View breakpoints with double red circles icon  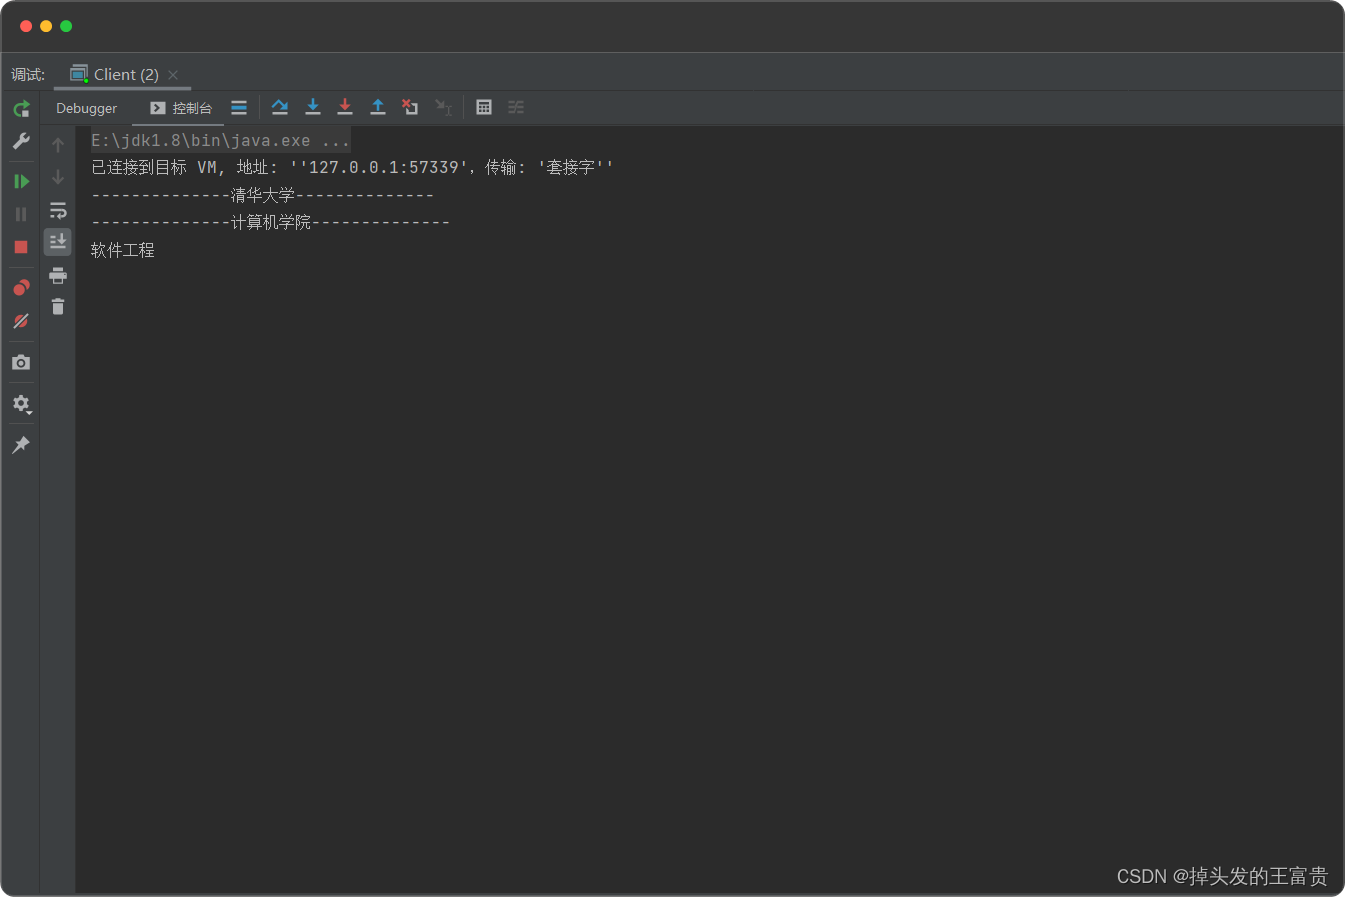pyautogui.click(x=21, y=288)
